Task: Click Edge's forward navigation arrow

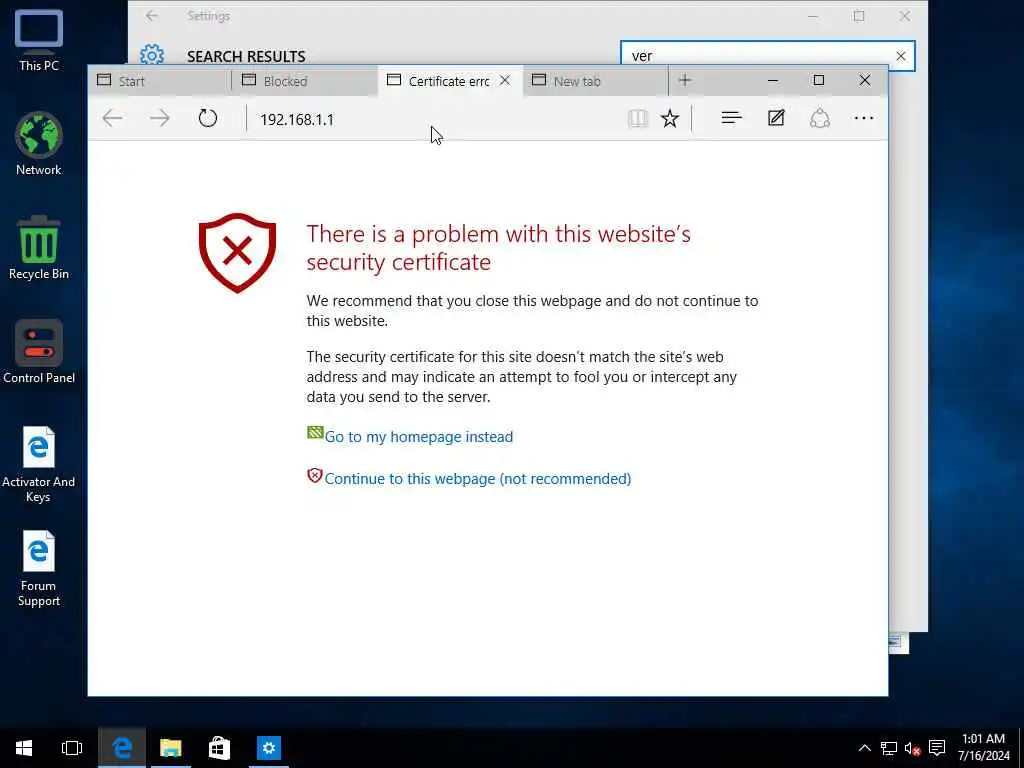Action: (x=159, y=118)
